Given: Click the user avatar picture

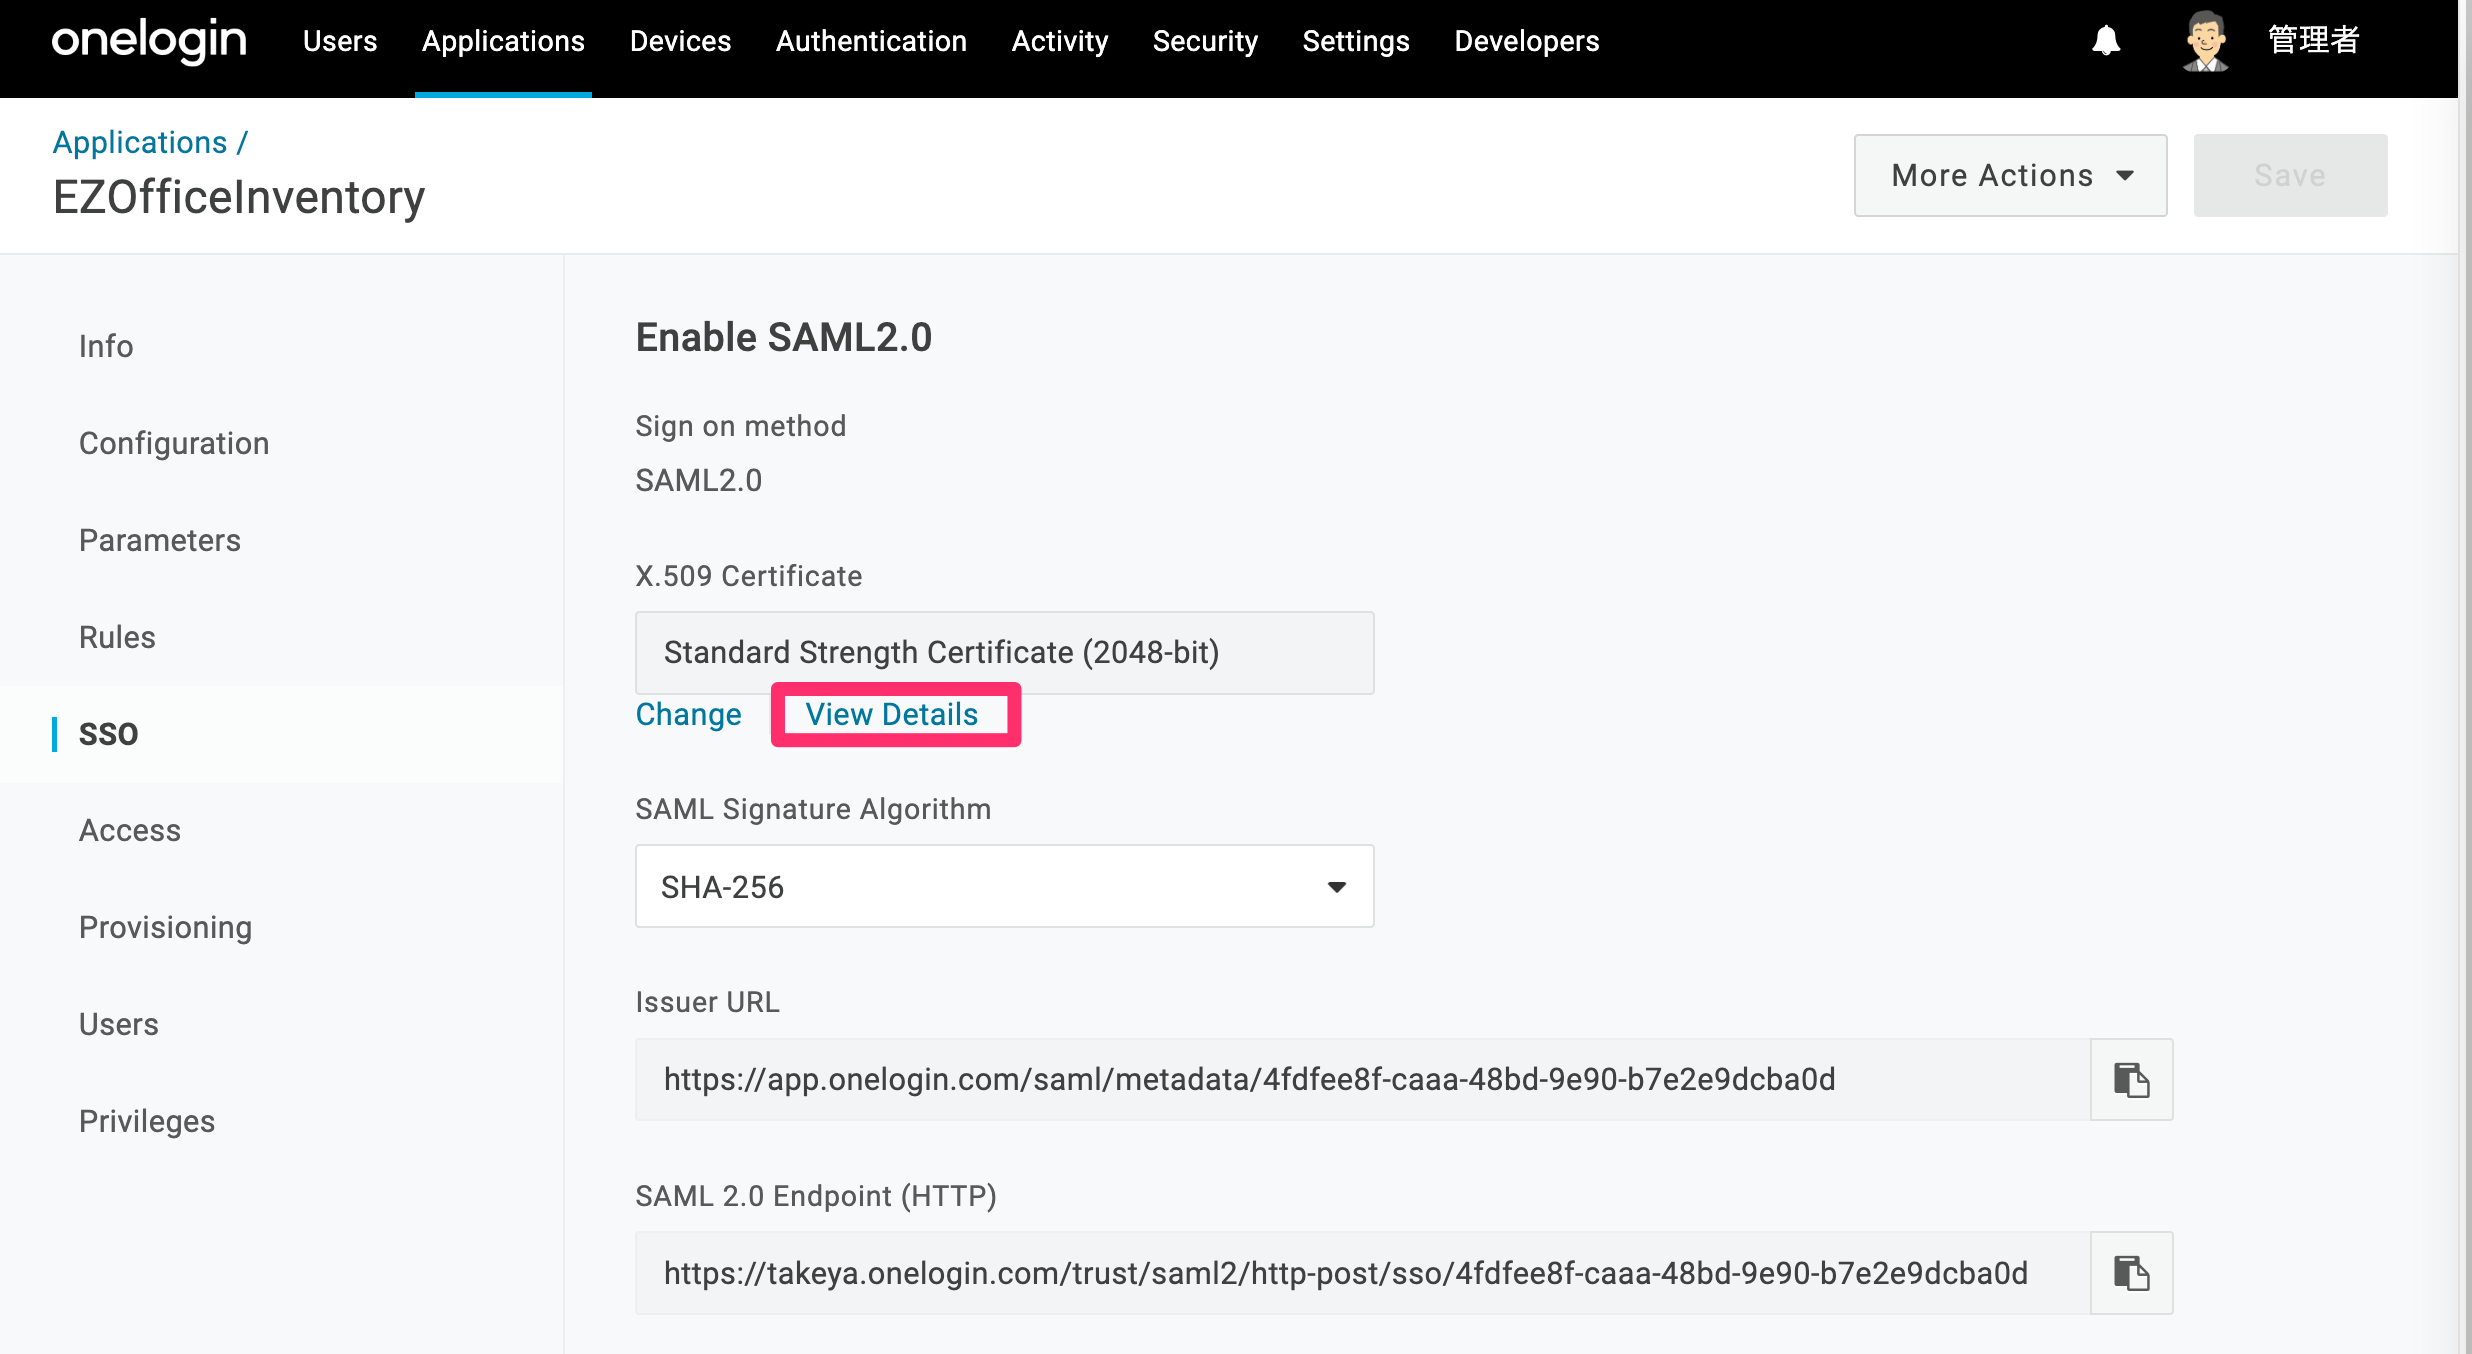Looking at the screenshot, I should point(2205,41).
